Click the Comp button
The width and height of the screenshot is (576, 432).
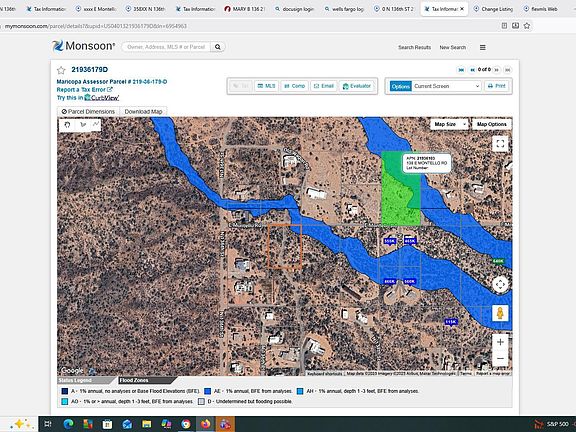[295, 86]
